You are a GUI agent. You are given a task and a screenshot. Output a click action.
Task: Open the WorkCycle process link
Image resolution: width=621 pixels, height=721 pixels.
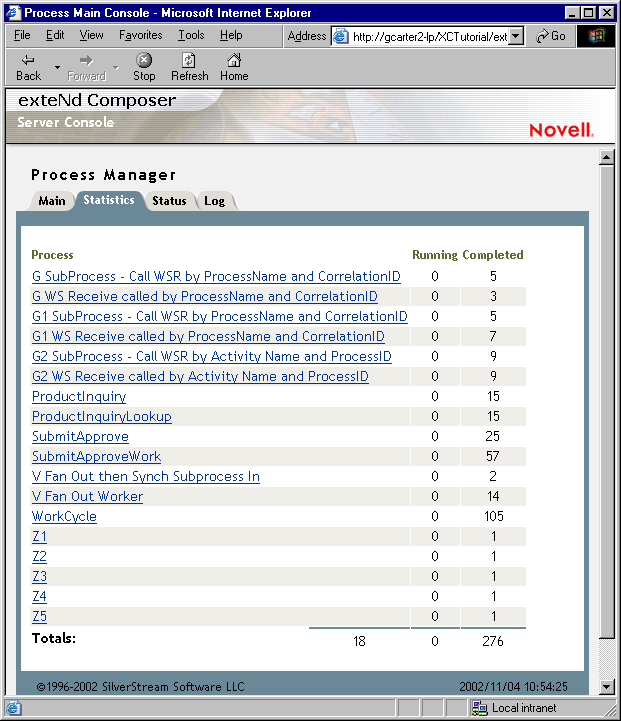click(x=64, y=516)
